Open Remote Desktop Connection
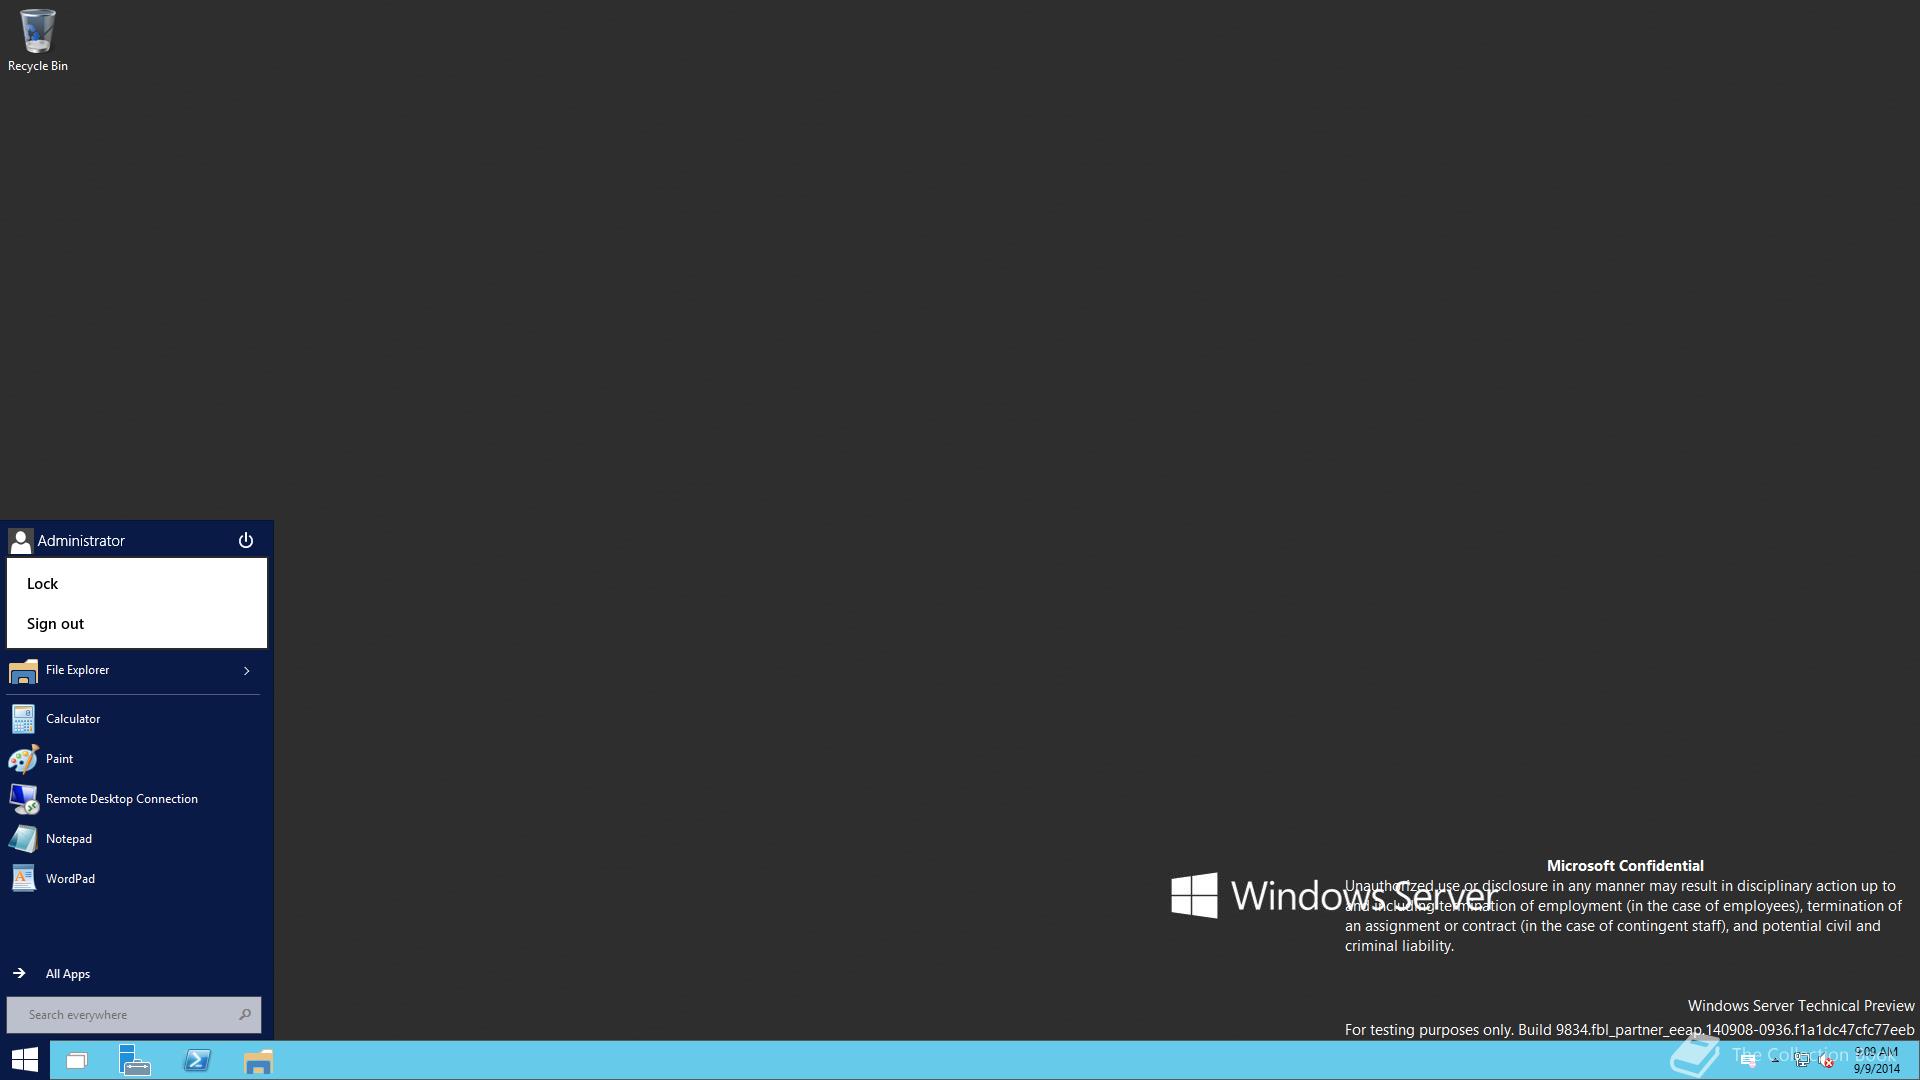 (133, 799)
